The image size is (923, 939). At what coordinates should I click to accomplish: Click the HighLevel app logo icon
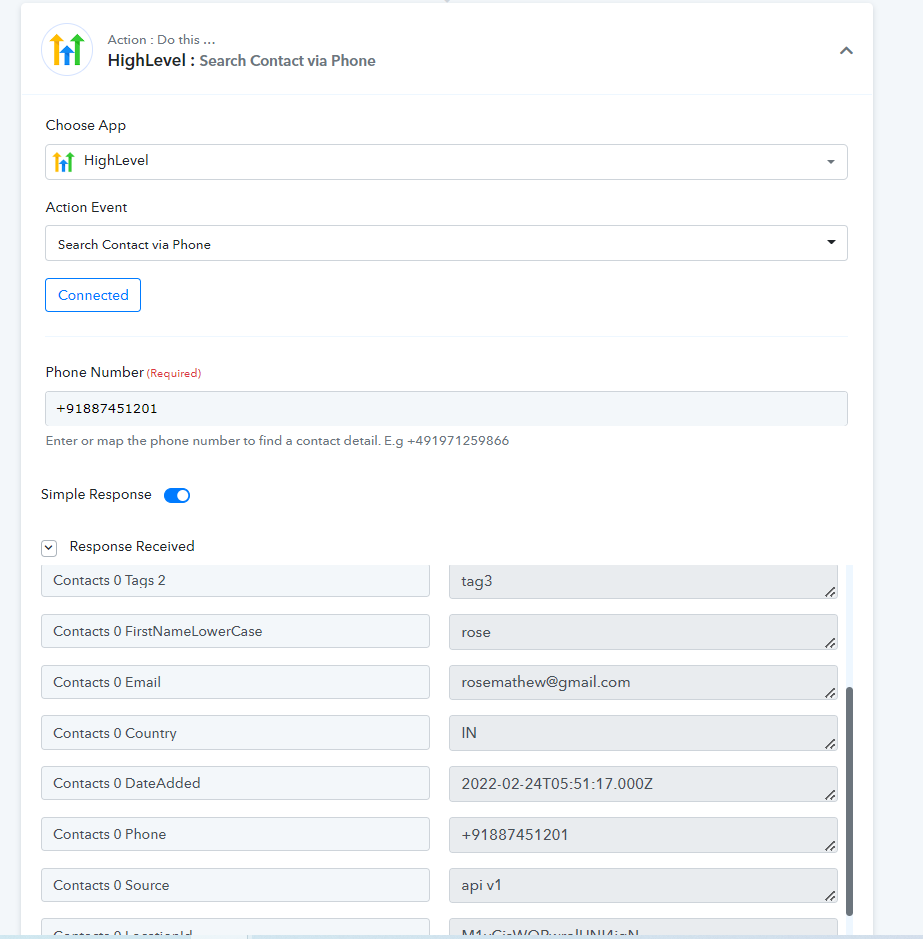pos(67,50)
